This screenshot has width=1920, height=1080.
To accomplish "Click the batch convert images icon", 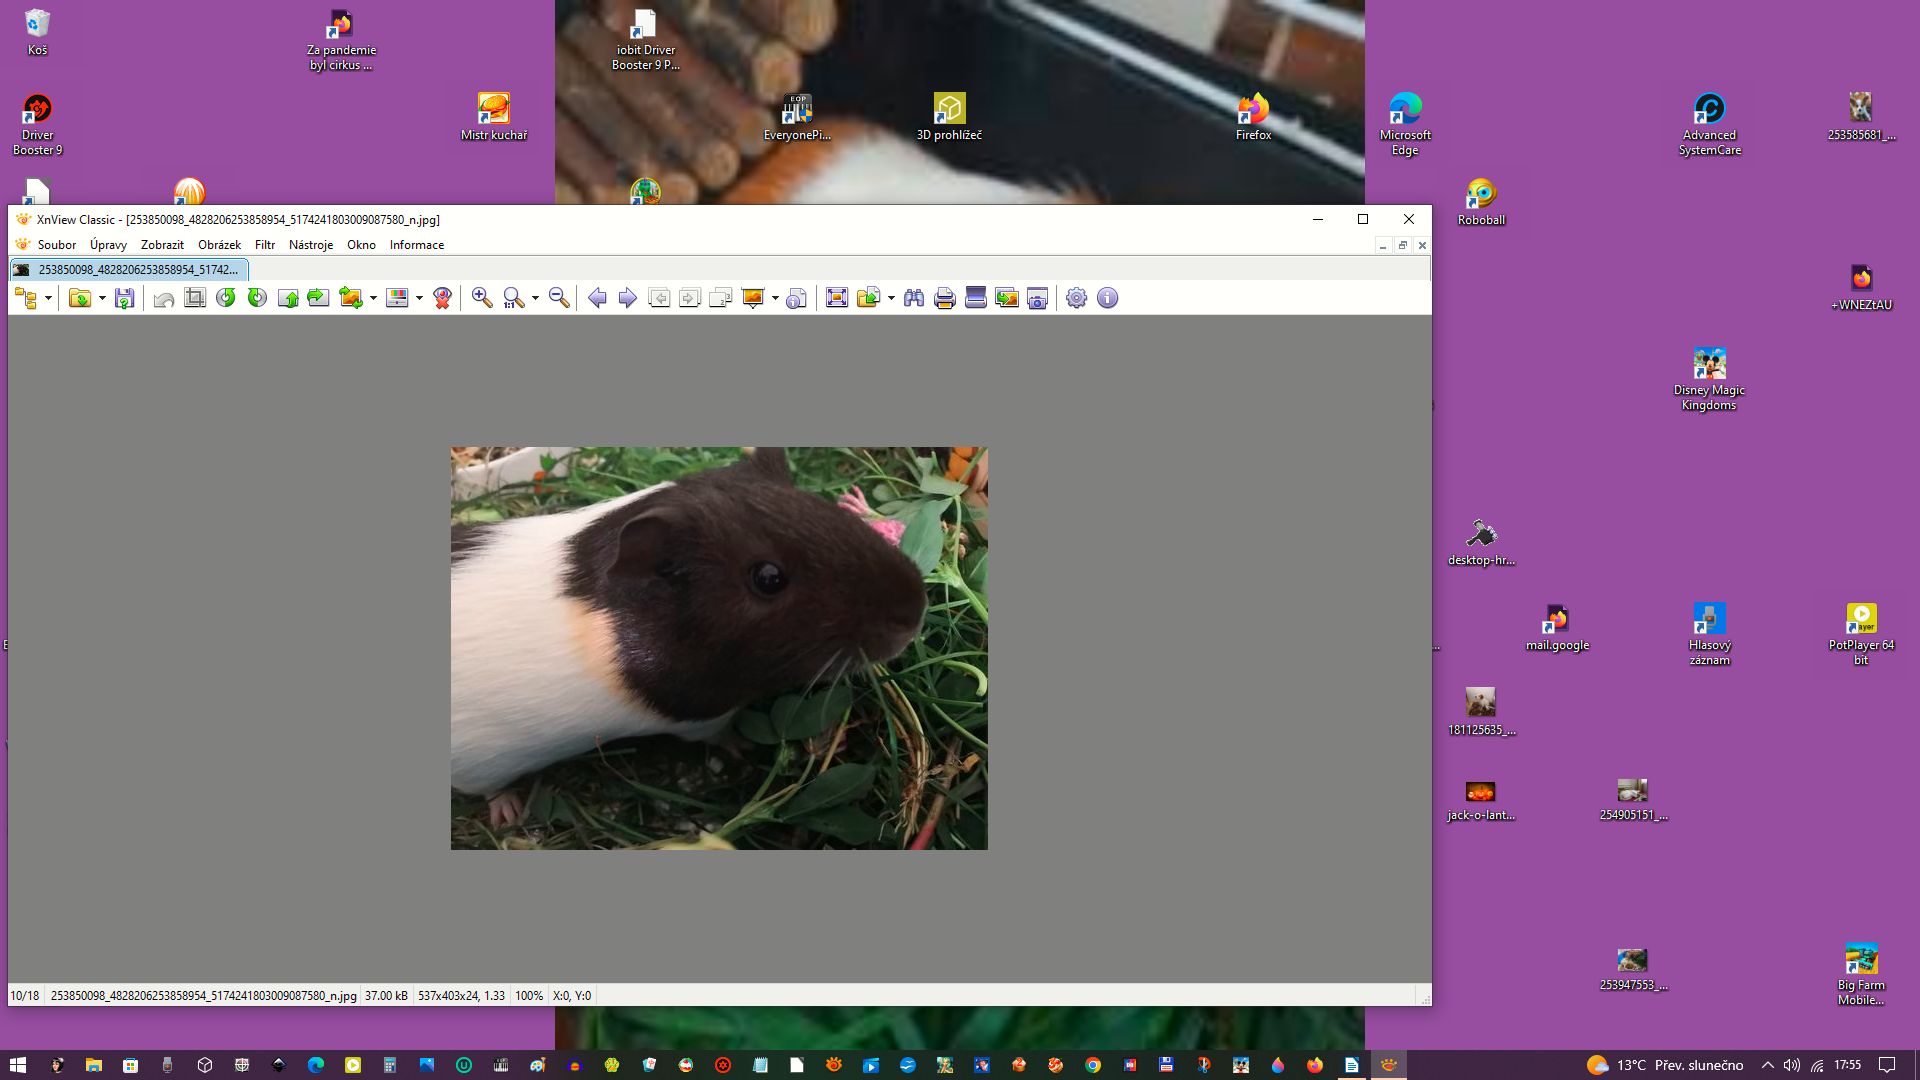I will [1007, 298].
